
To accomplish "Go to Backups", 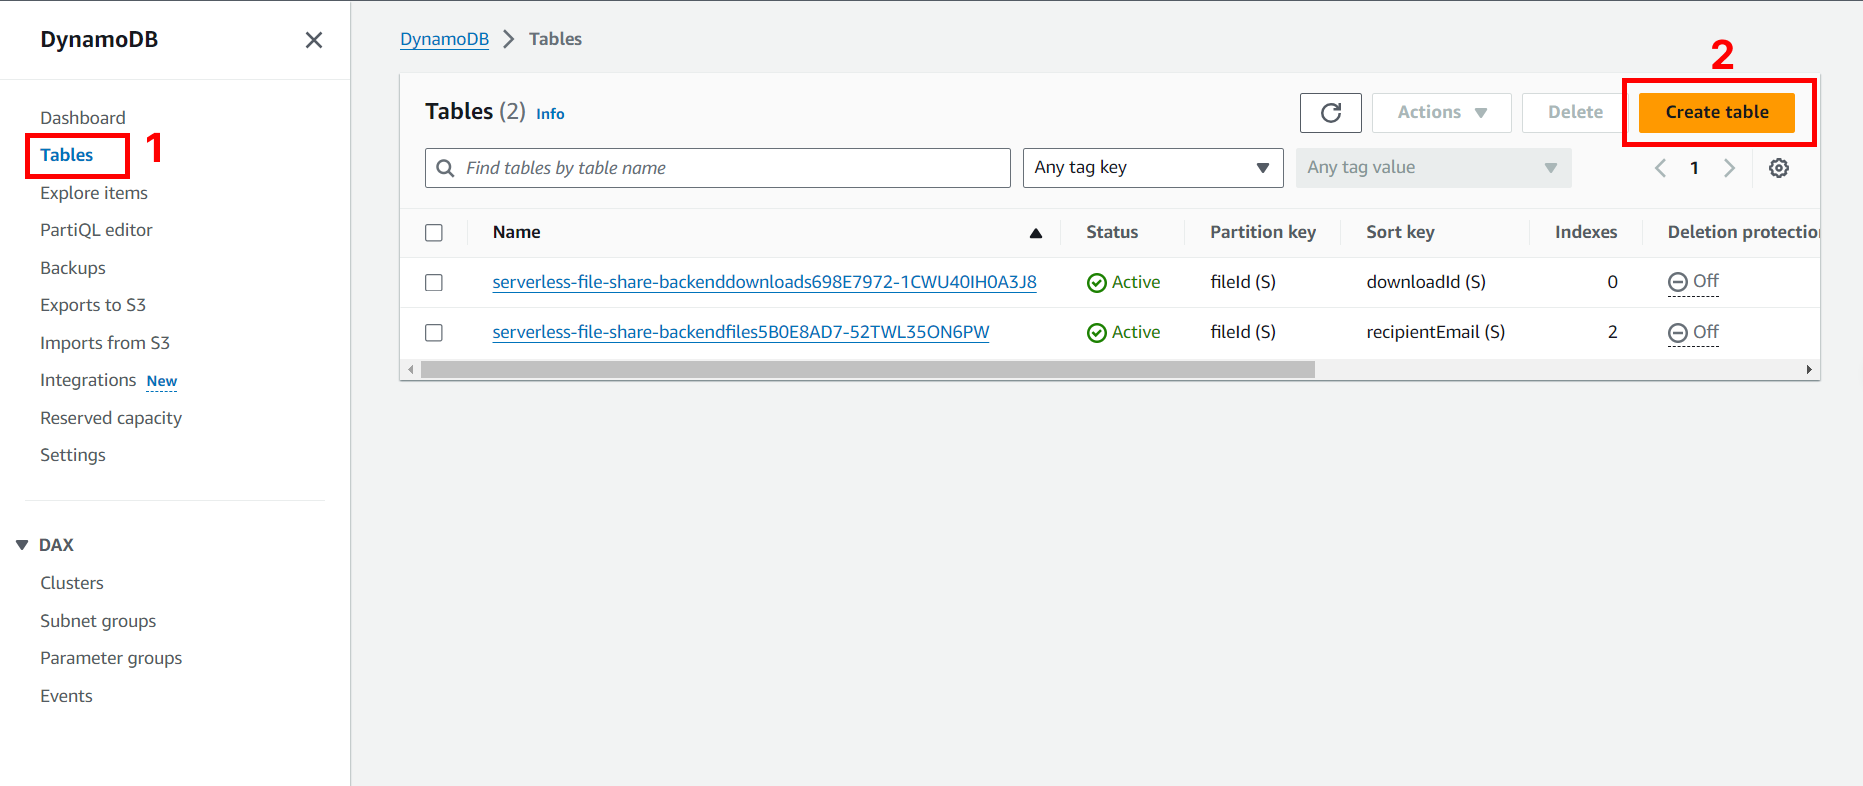I will point(73,268).
